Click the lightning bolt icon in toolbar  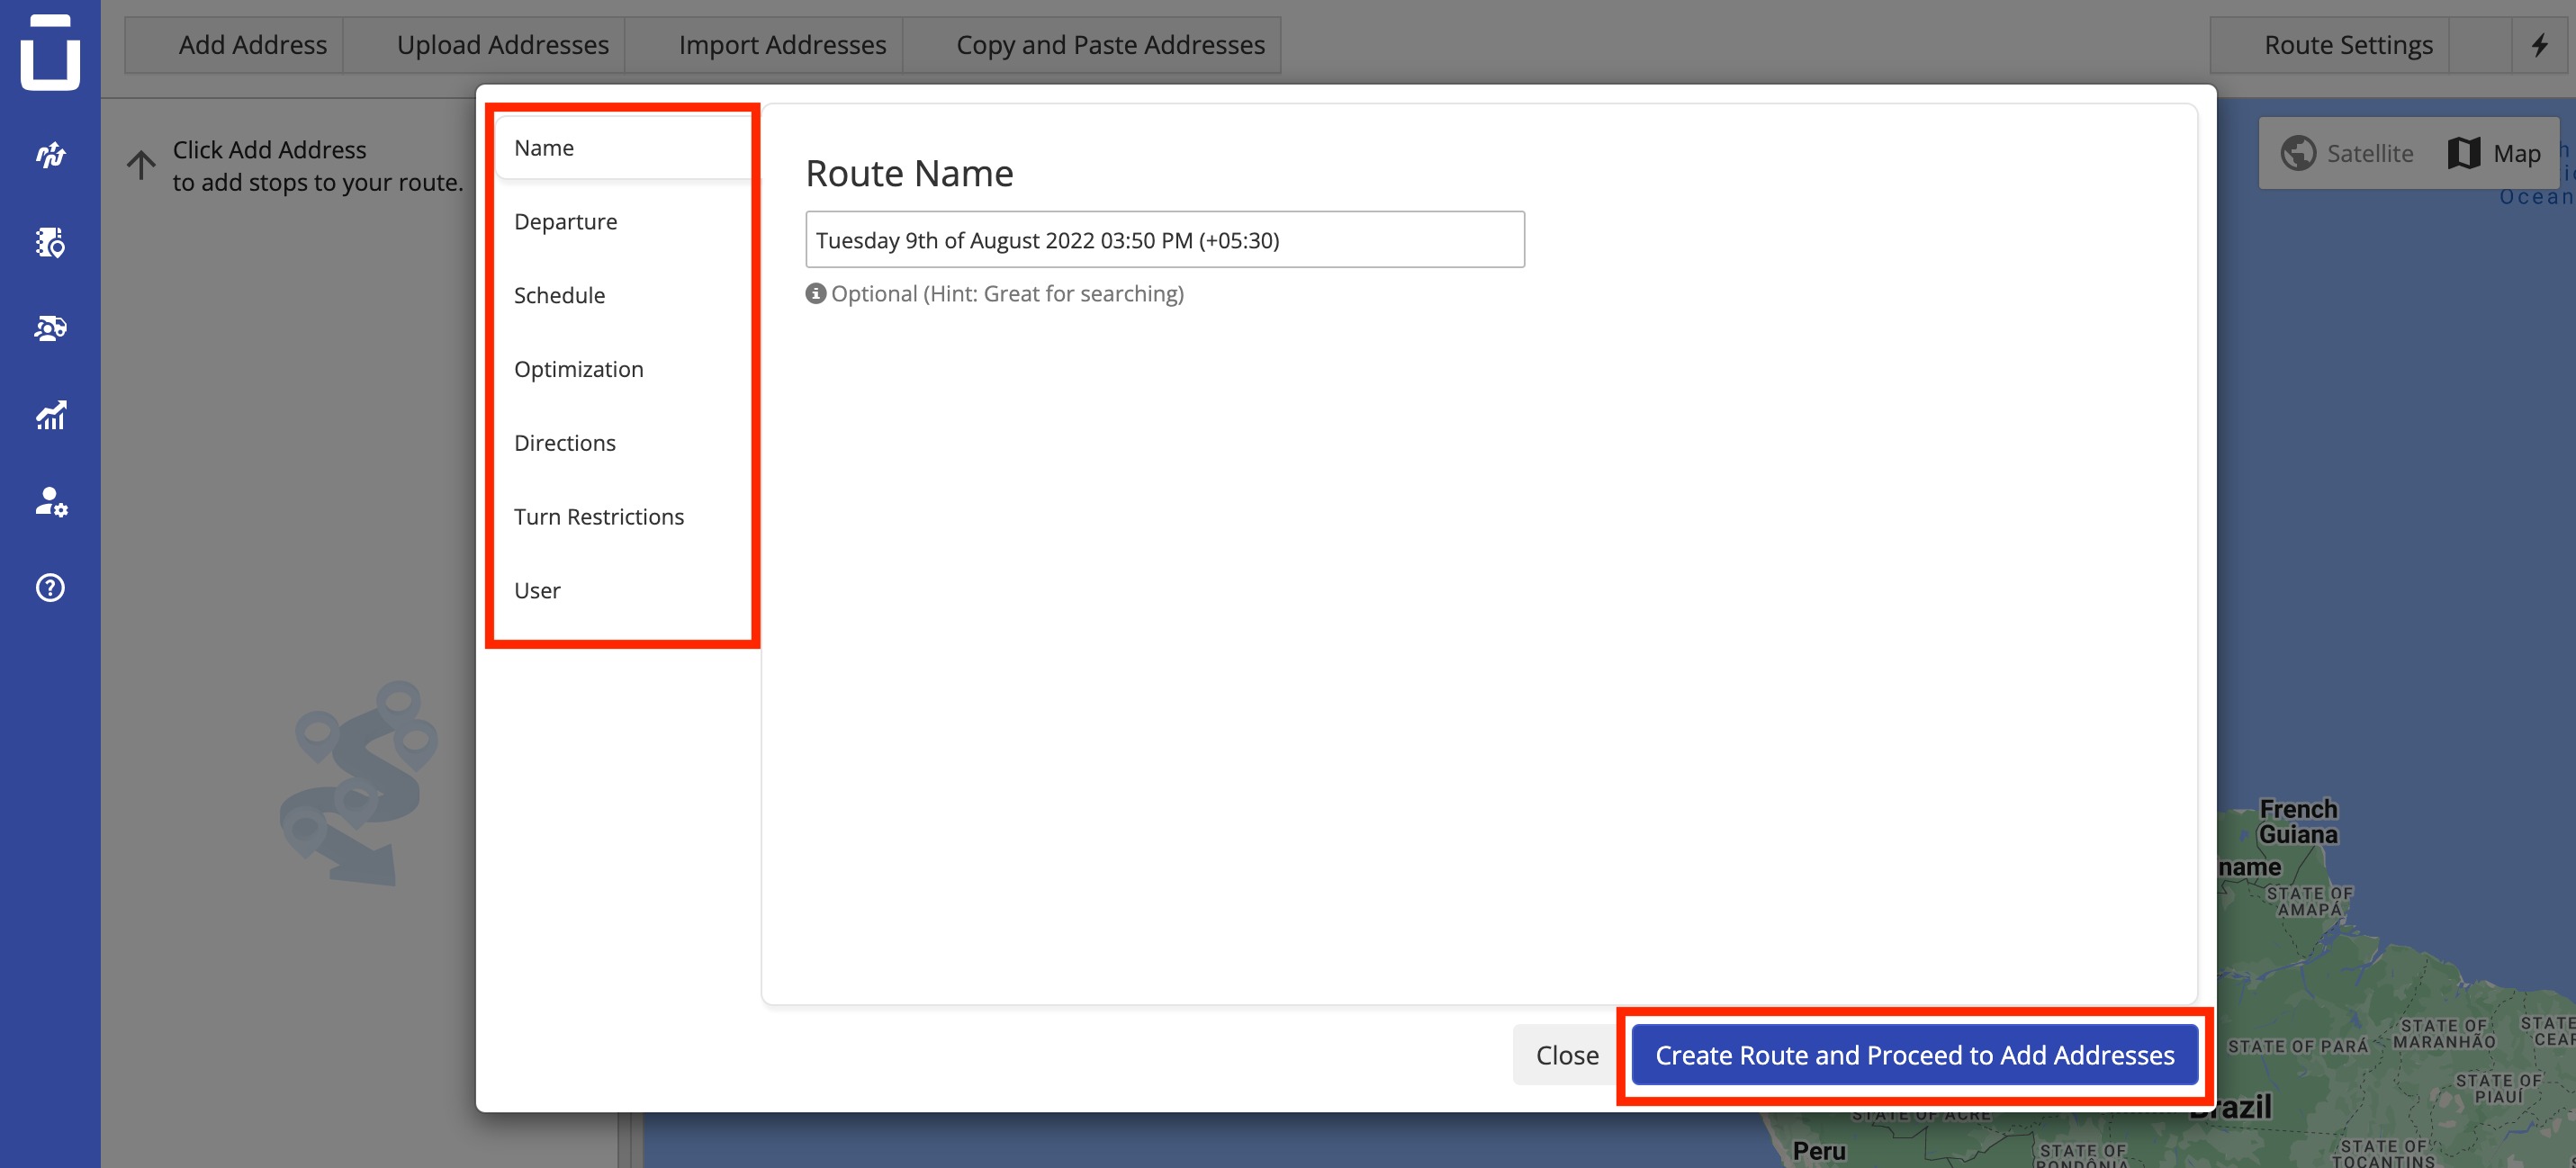(2539, 45)
